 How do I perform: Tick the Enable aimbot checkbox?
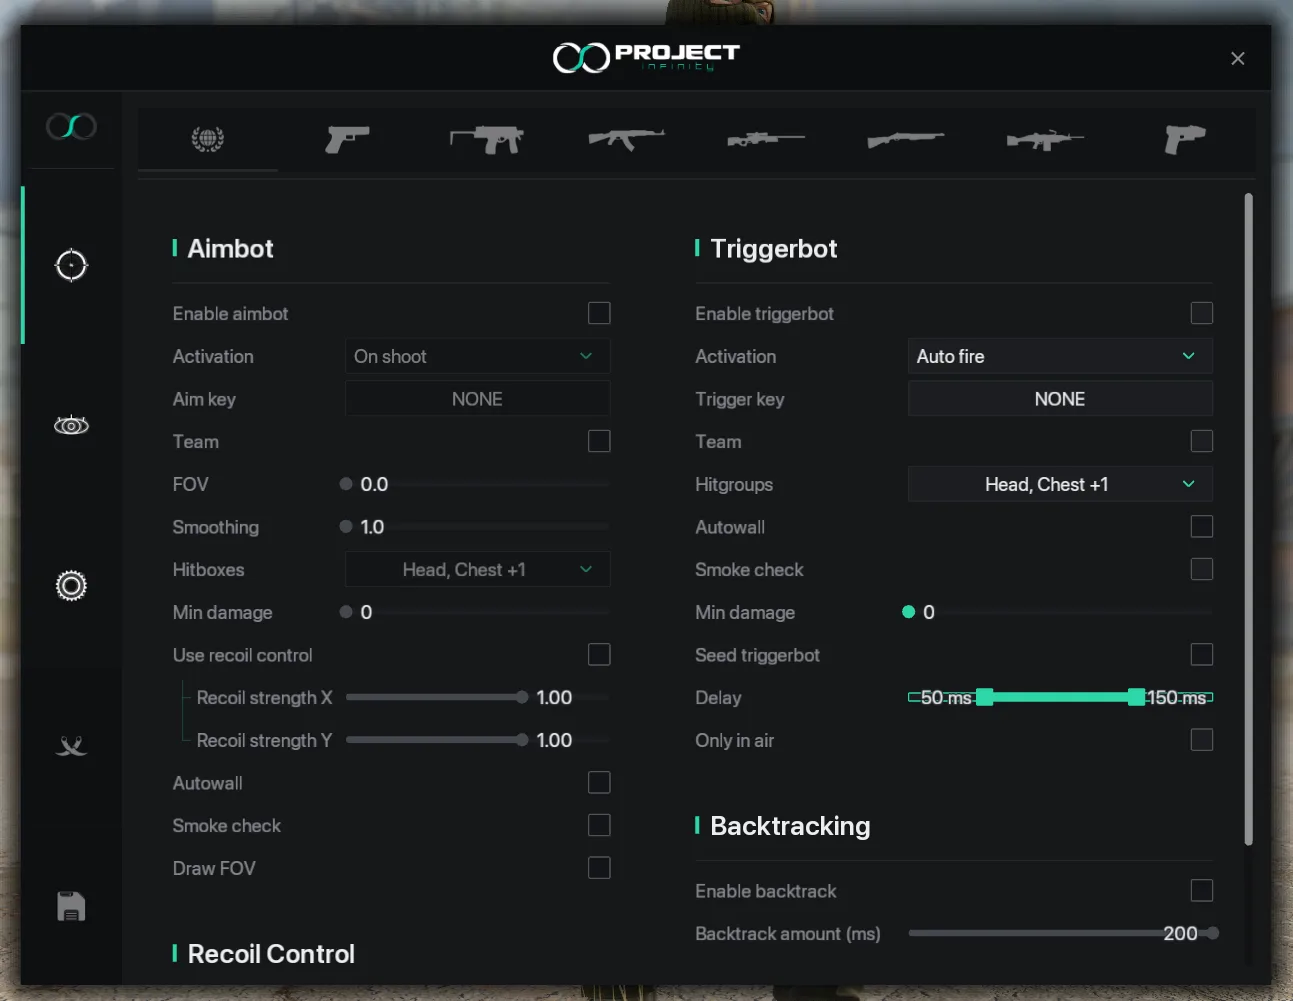pyautogui.click(x=599, y=313)
